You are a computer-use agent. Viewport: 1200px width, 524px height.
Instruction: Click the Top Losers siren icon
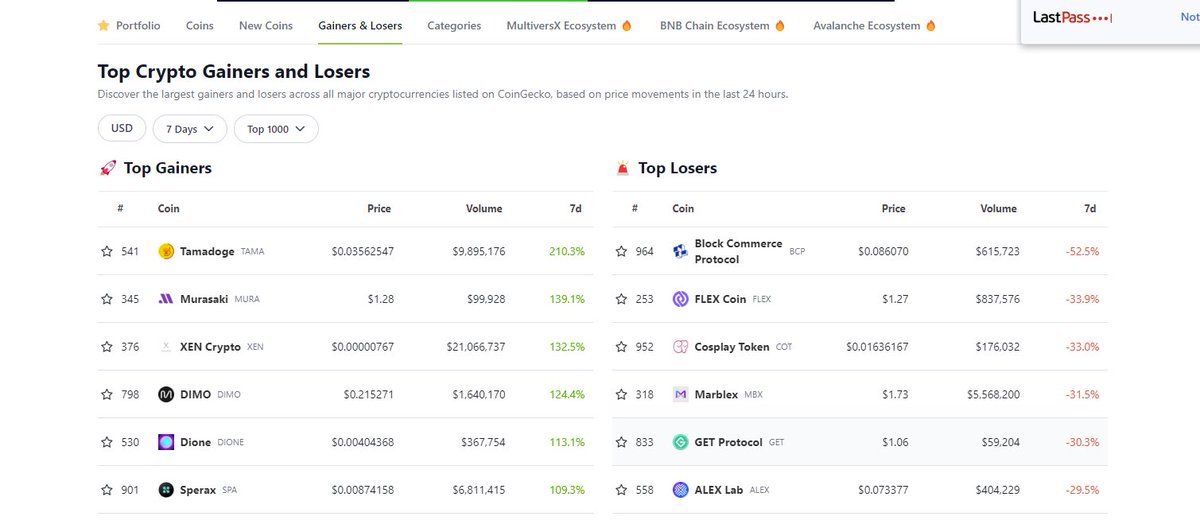coord(622,168)
